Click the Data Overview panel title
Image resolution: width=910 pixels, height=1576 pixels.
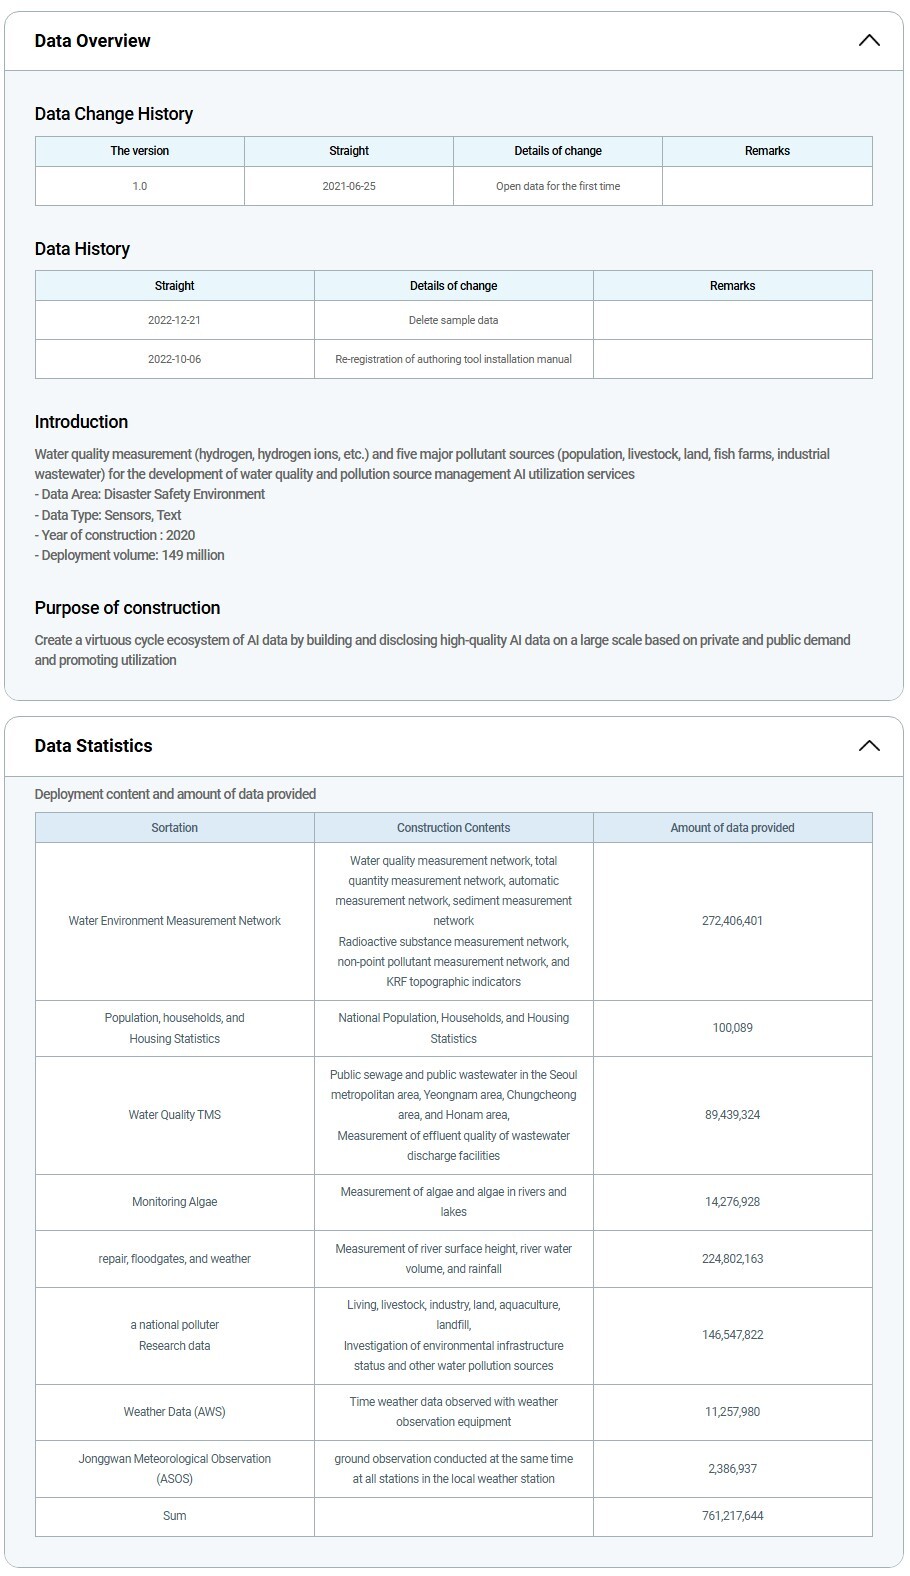pos(92,41)
